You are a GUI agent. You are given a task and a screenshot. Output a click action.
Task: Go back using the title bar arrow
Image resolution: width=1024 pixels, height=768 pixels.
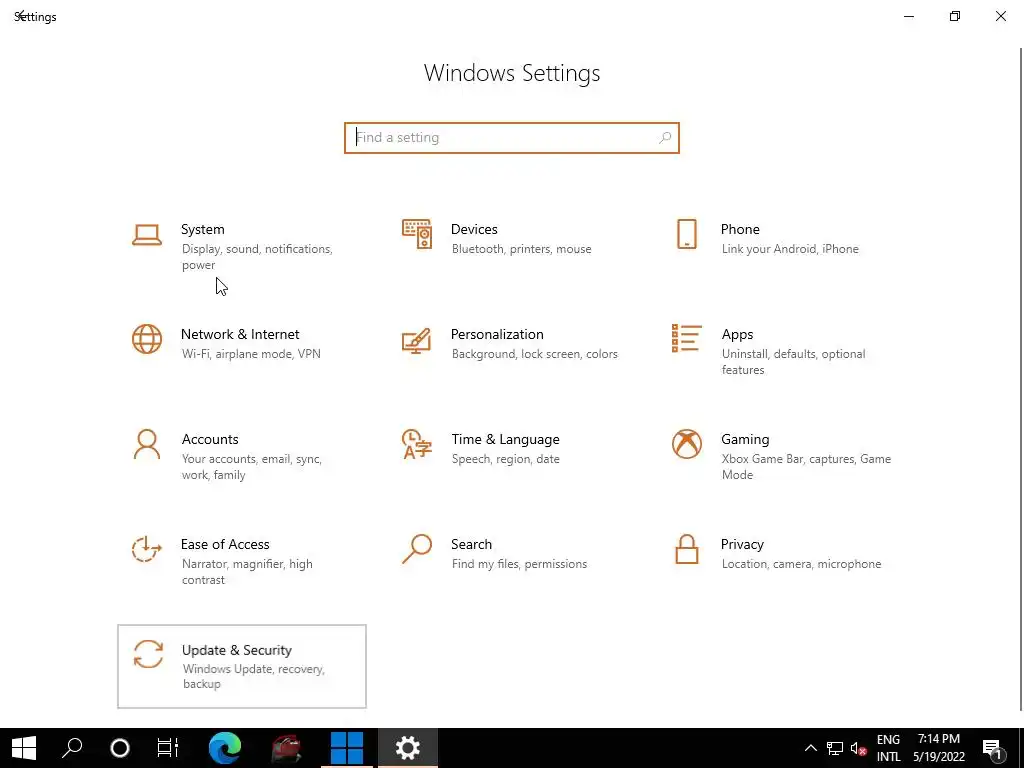click(20, 16)
